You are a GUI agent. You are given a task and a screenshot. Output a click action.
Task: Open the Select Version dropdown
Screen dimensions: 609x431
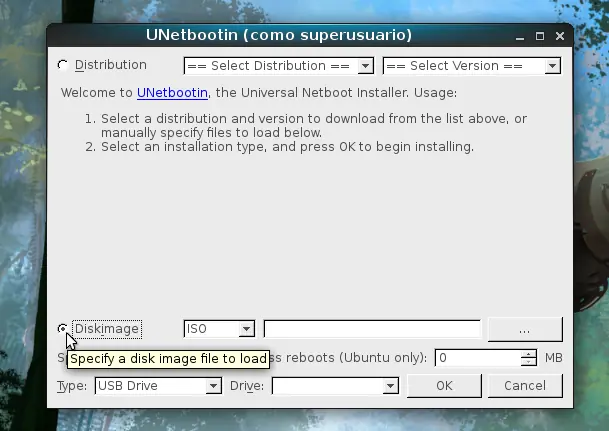(x=472, y=66)
